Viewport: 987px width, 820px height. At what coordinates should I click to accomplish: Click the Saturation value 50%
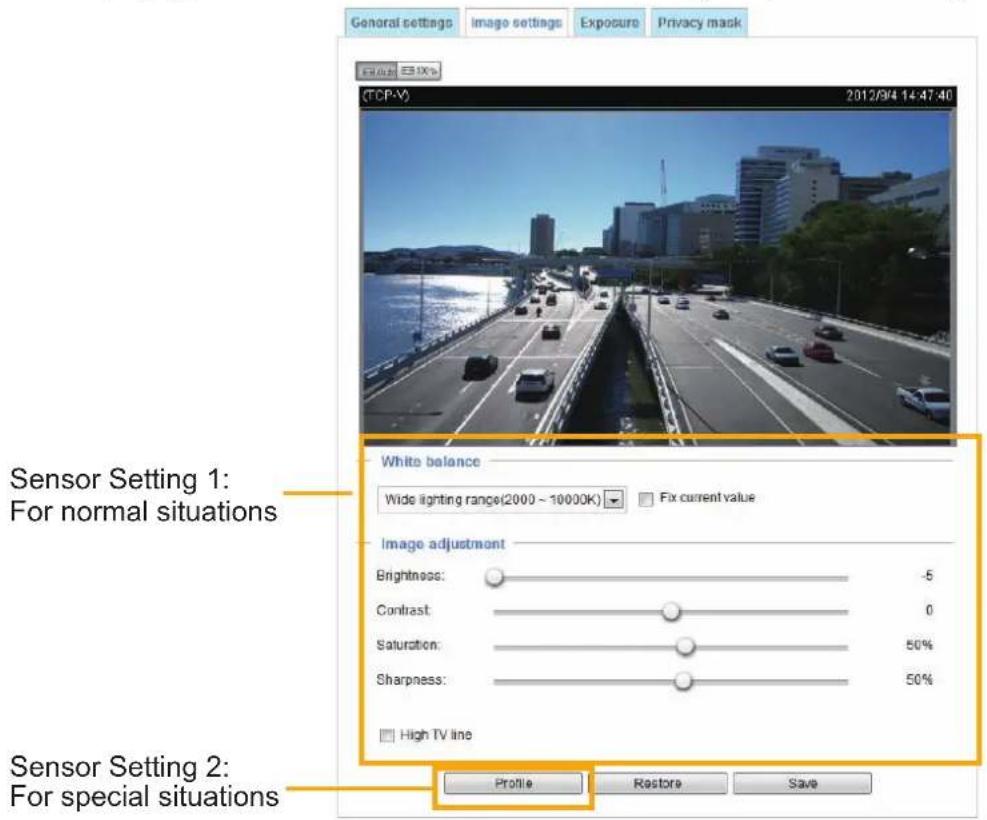(919, 645)
